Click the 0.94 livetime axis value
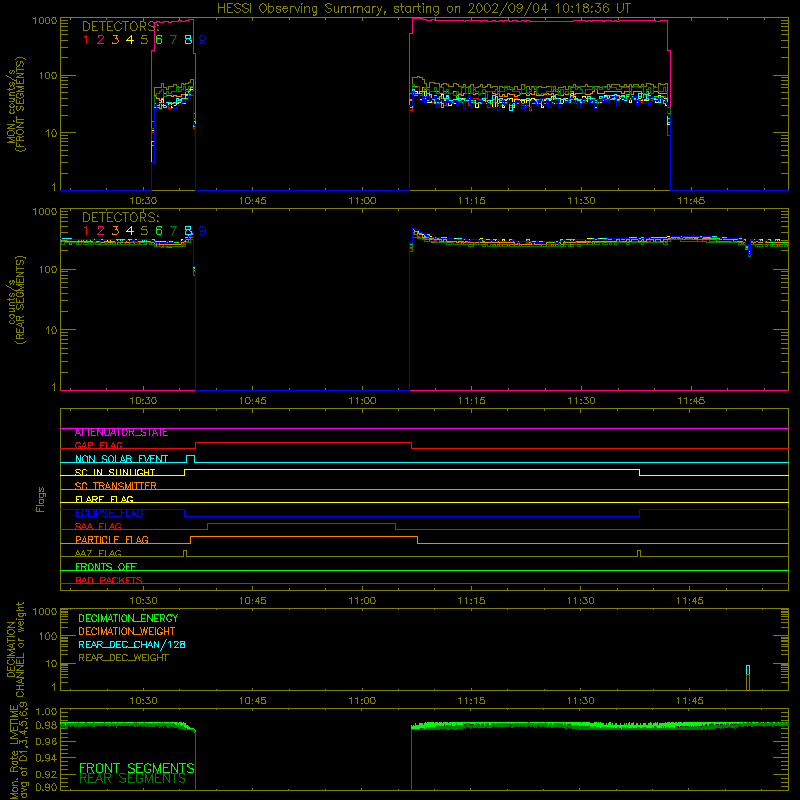The image size is (800, 800). 46,757
